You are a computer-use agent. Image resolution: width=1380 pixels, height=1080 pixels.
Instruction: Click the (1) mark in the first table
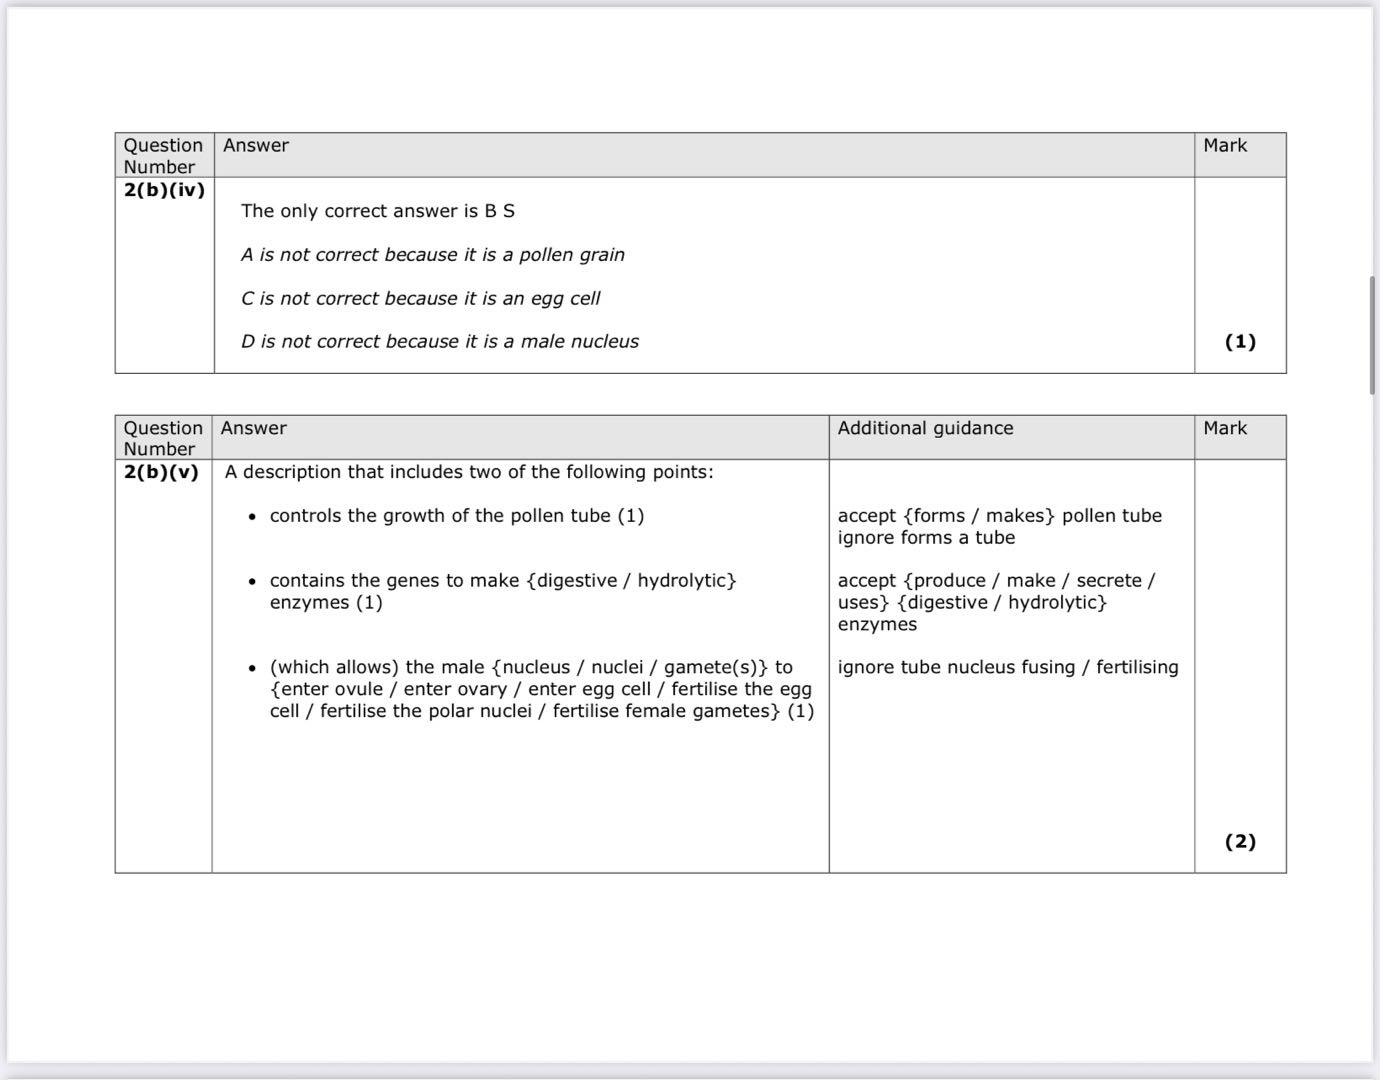pos(1240,342)
